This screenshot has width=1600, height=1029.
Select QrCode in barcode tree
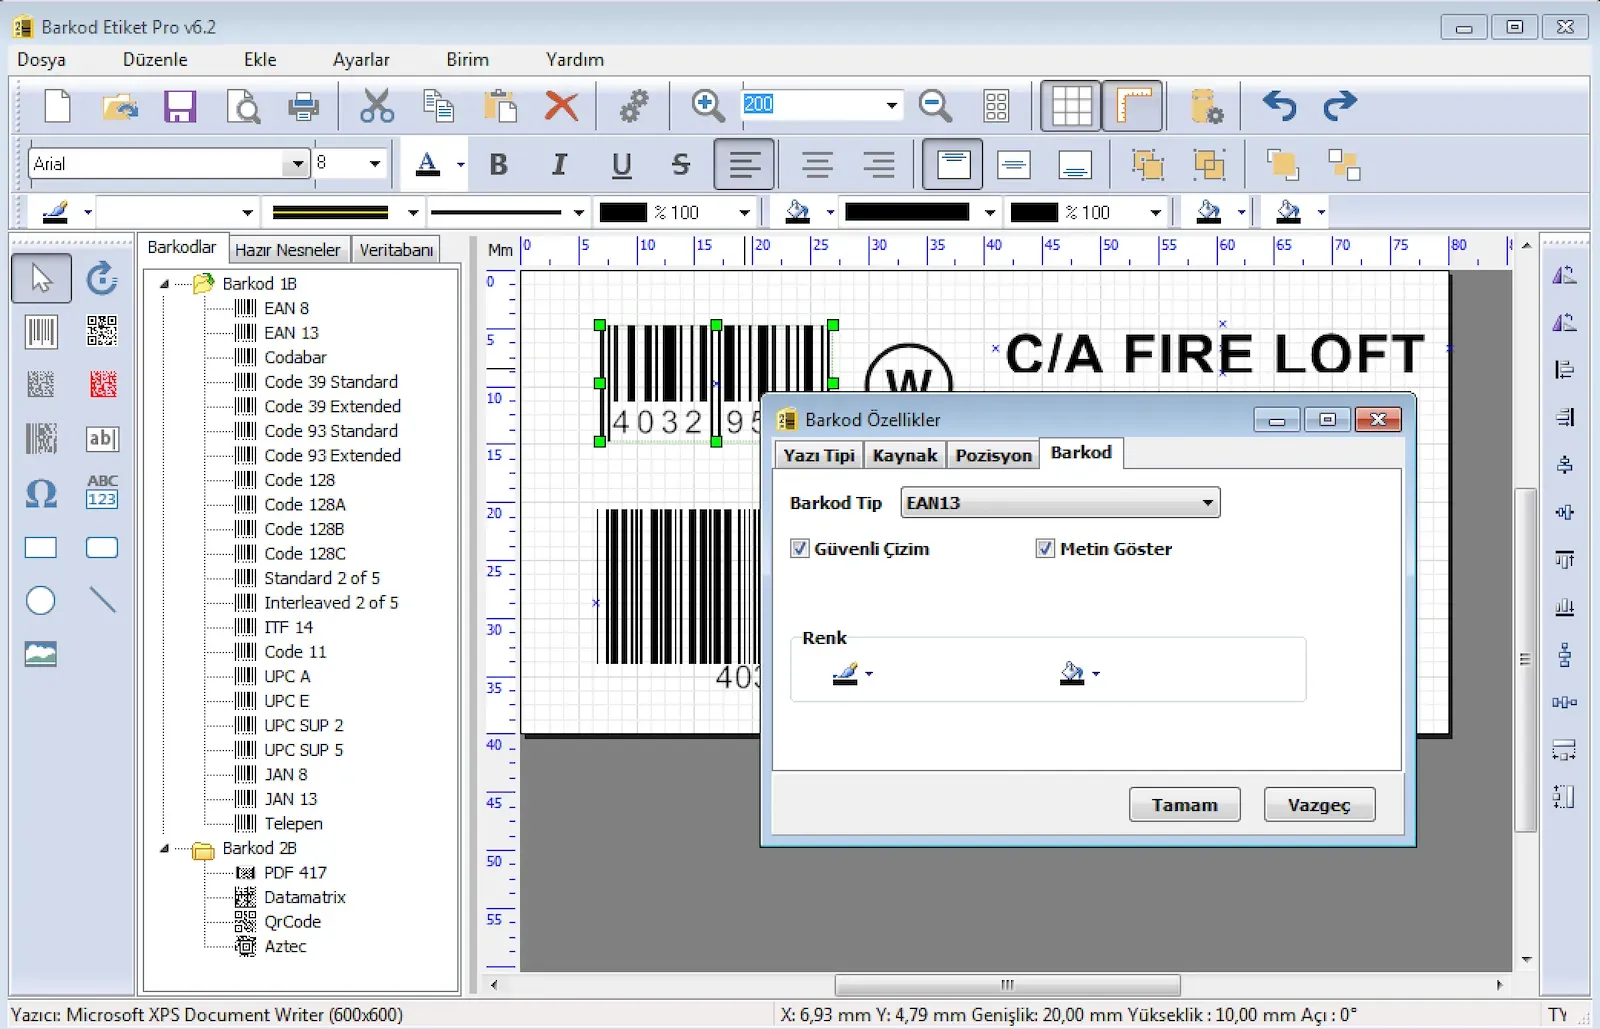pos(292,922)
